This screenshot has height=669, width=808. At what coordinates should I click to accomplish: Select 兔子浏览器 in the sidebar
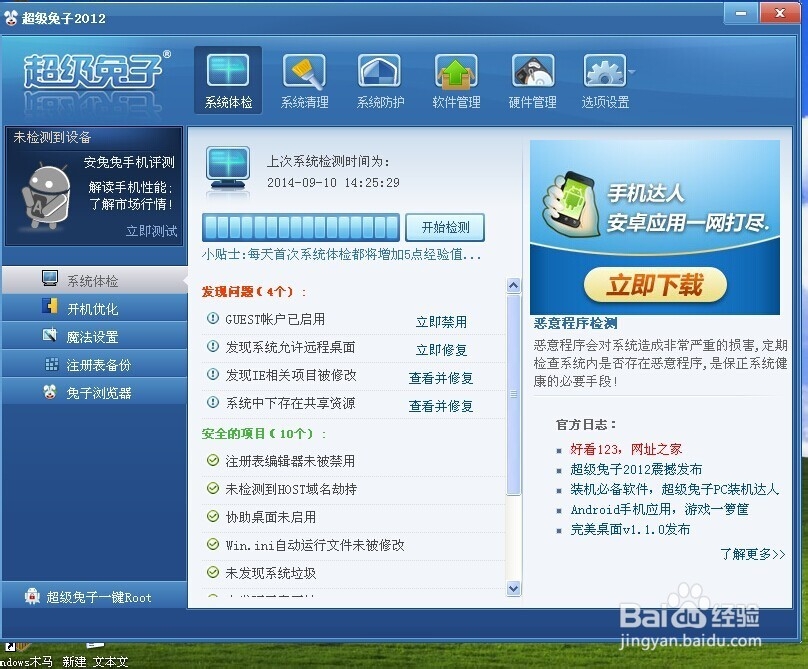coord(95,393)
